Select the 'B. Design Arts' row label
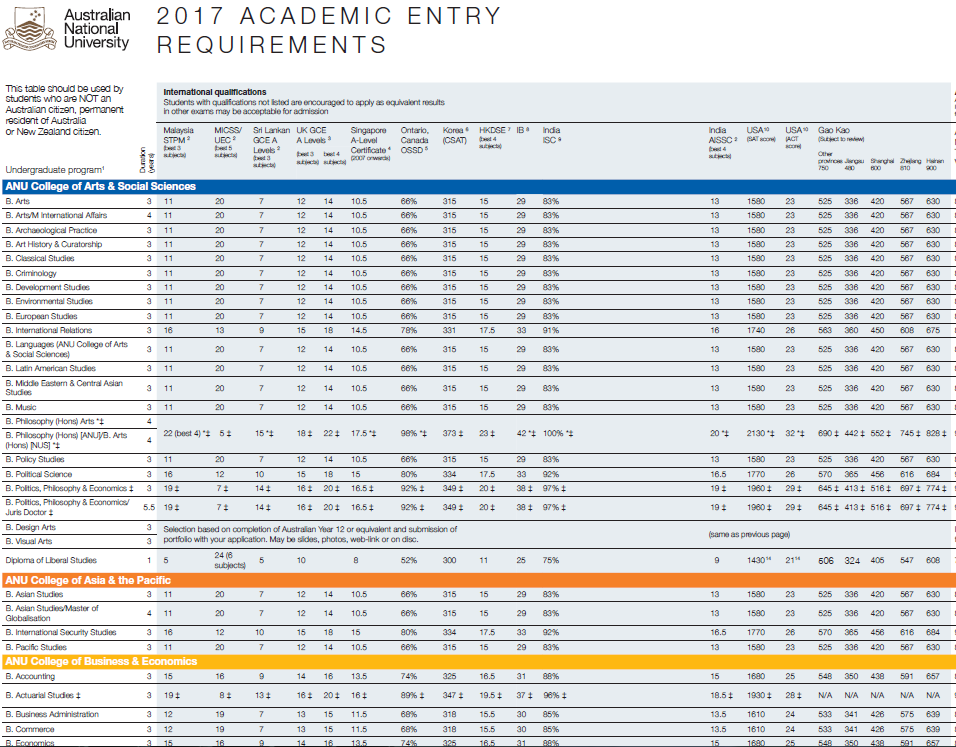This screenshot has height=747, width=956. (x=30, y=527)
